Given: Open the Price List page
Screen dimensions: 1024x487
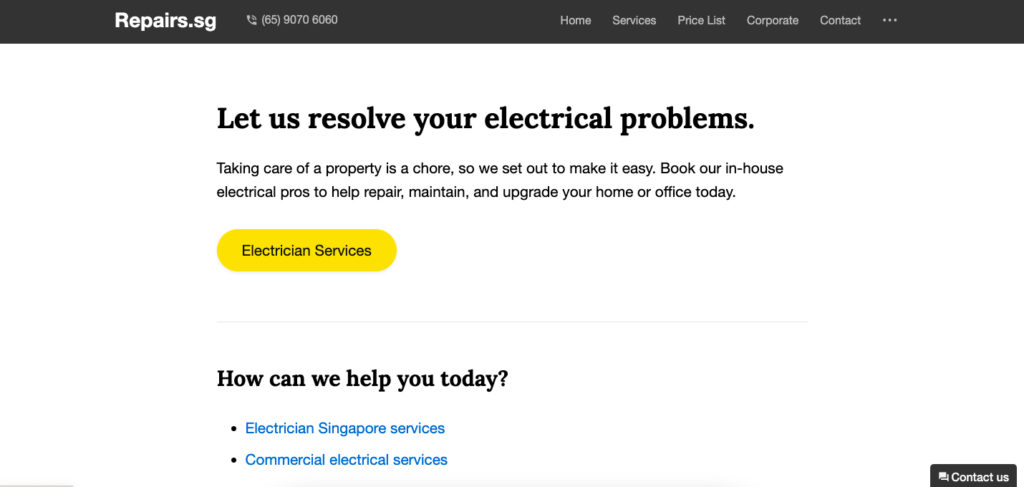Looking at the screenshot, I should 701,20.
